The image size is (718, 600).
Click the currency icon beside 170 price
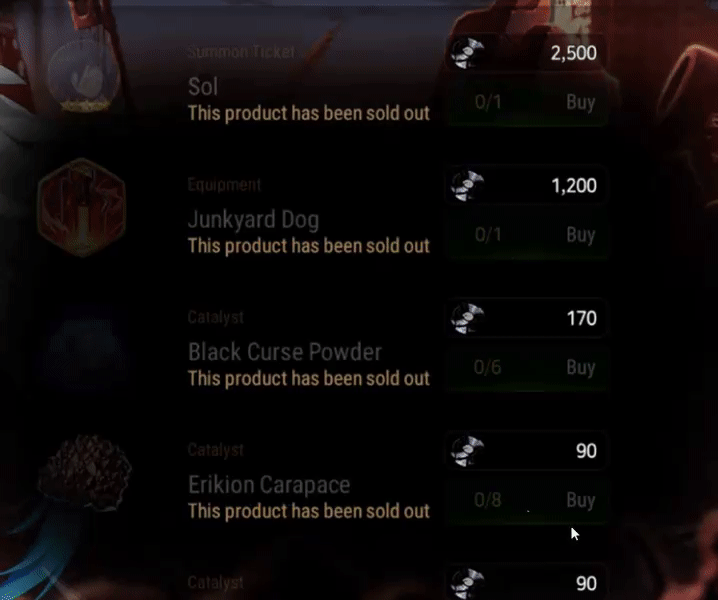coord(467,318)
